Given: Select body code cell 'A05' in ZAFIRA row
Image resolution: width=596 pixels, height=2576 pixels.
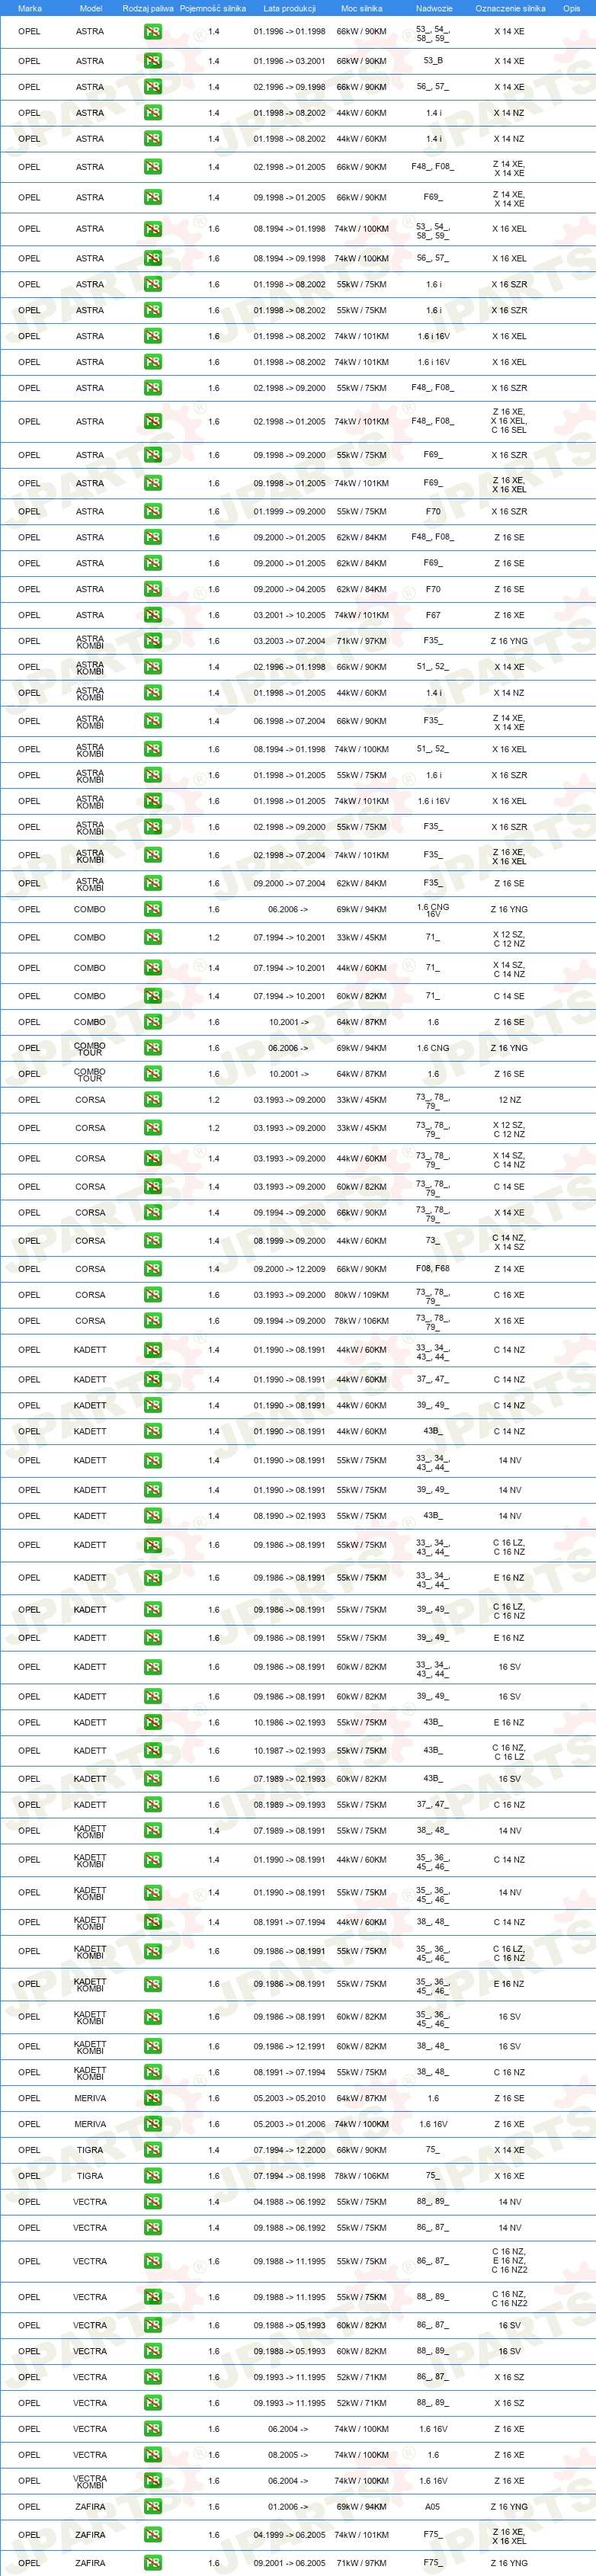Looking at the screenshot, I should pyautogui.click(x=433, y=2507).
